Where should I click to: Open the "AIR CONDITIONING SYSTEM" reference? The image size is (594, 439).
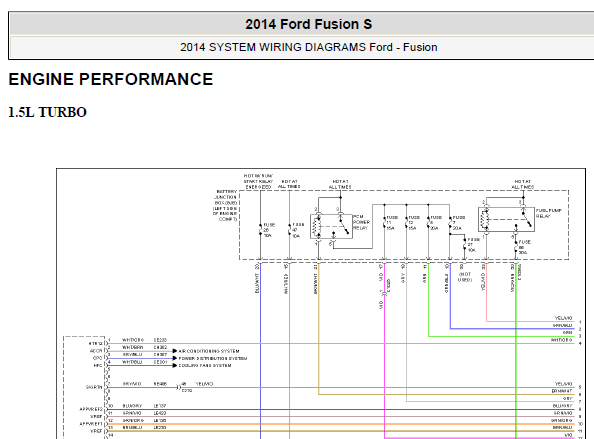(209, 351)
